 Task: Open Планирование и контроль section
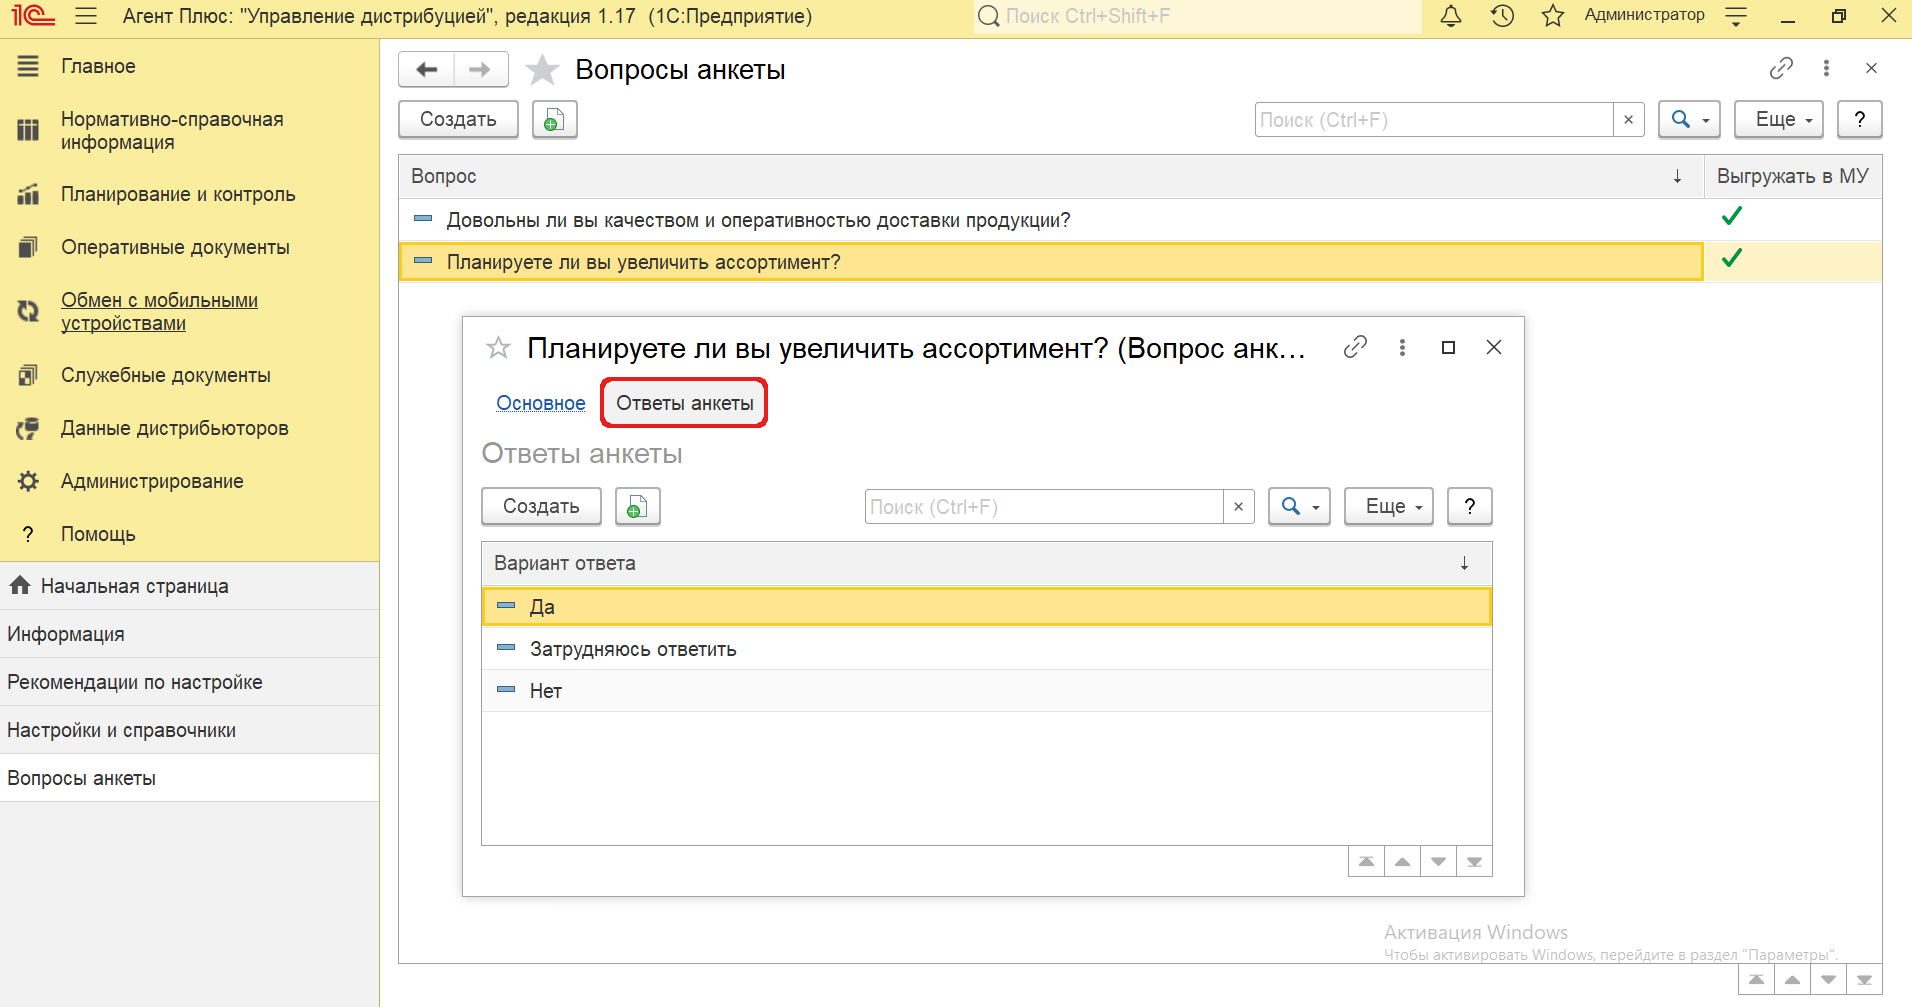pos(178,194)
